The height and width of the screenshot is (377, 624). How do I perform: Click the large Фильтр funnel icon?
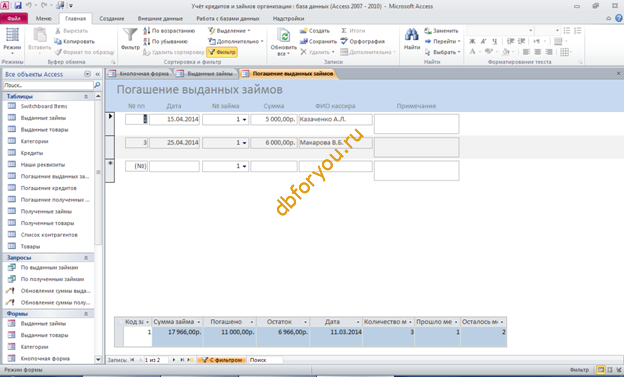coord(130,39)
